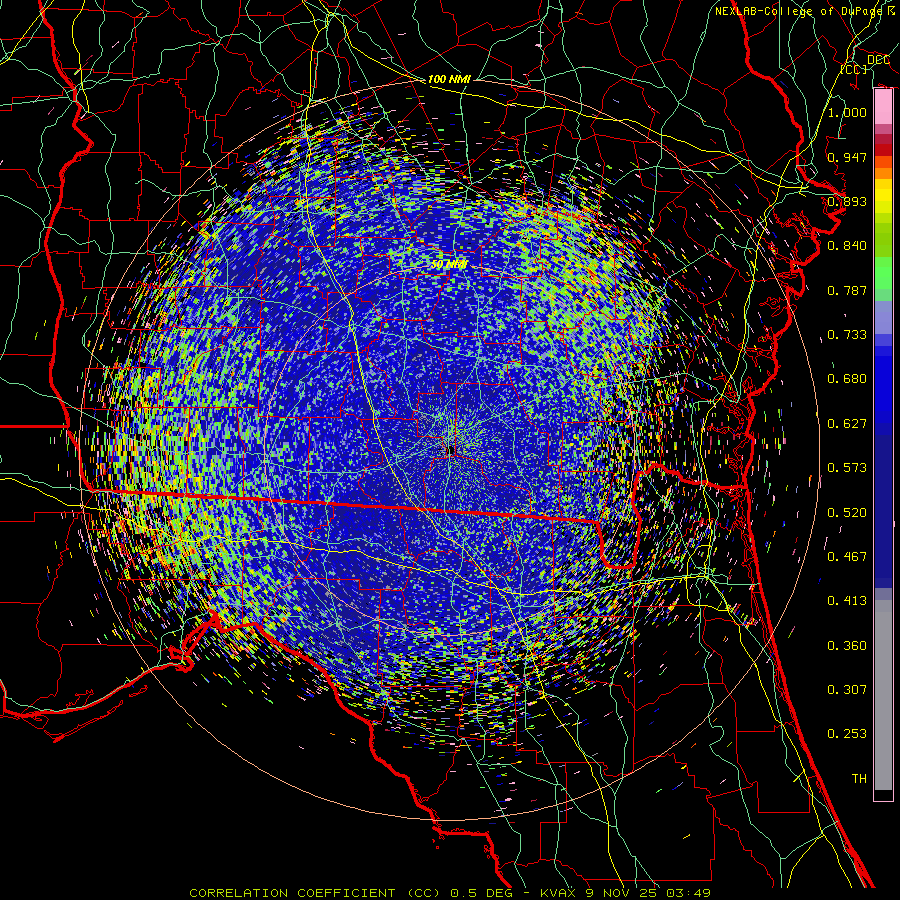The width and height of the screenshot is (900, 900).
Task: Click the 0.680 scale value
Action: 847,379
